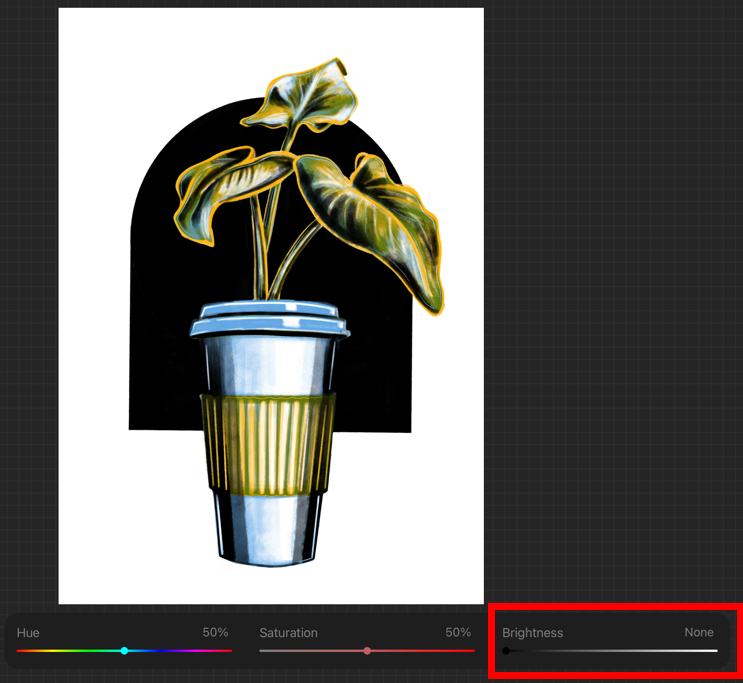
Task: Set Saturation to the far right maximum
Action: coord(473,651)
